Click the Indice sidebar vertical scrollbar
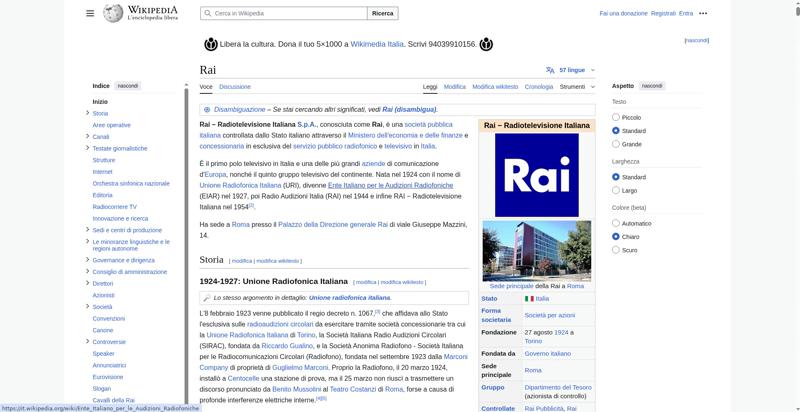 186,245
